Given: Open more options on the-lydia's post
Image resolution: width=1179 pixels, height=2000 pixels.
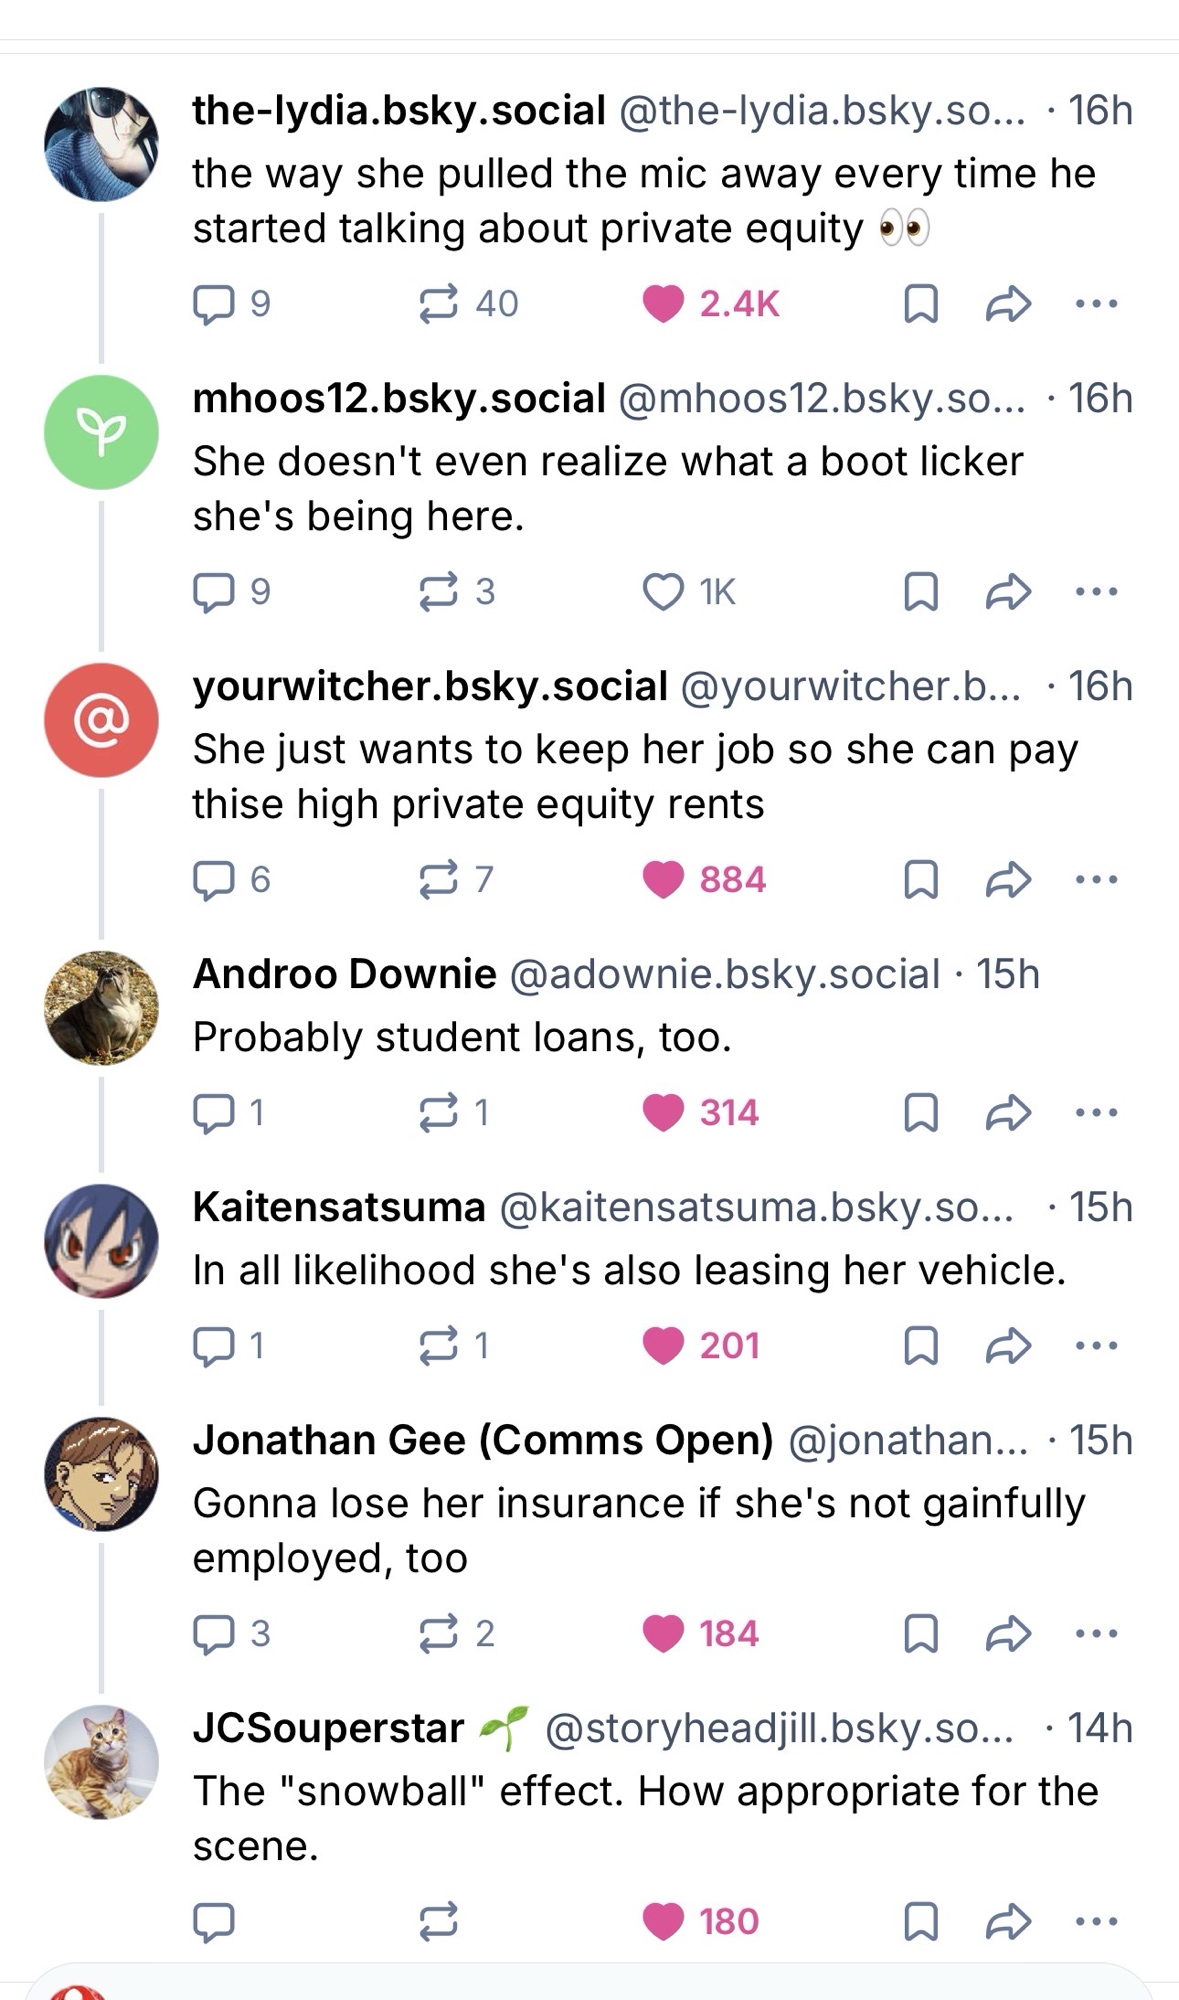Looking at the screenshot, I should (x=1096, y=304).
